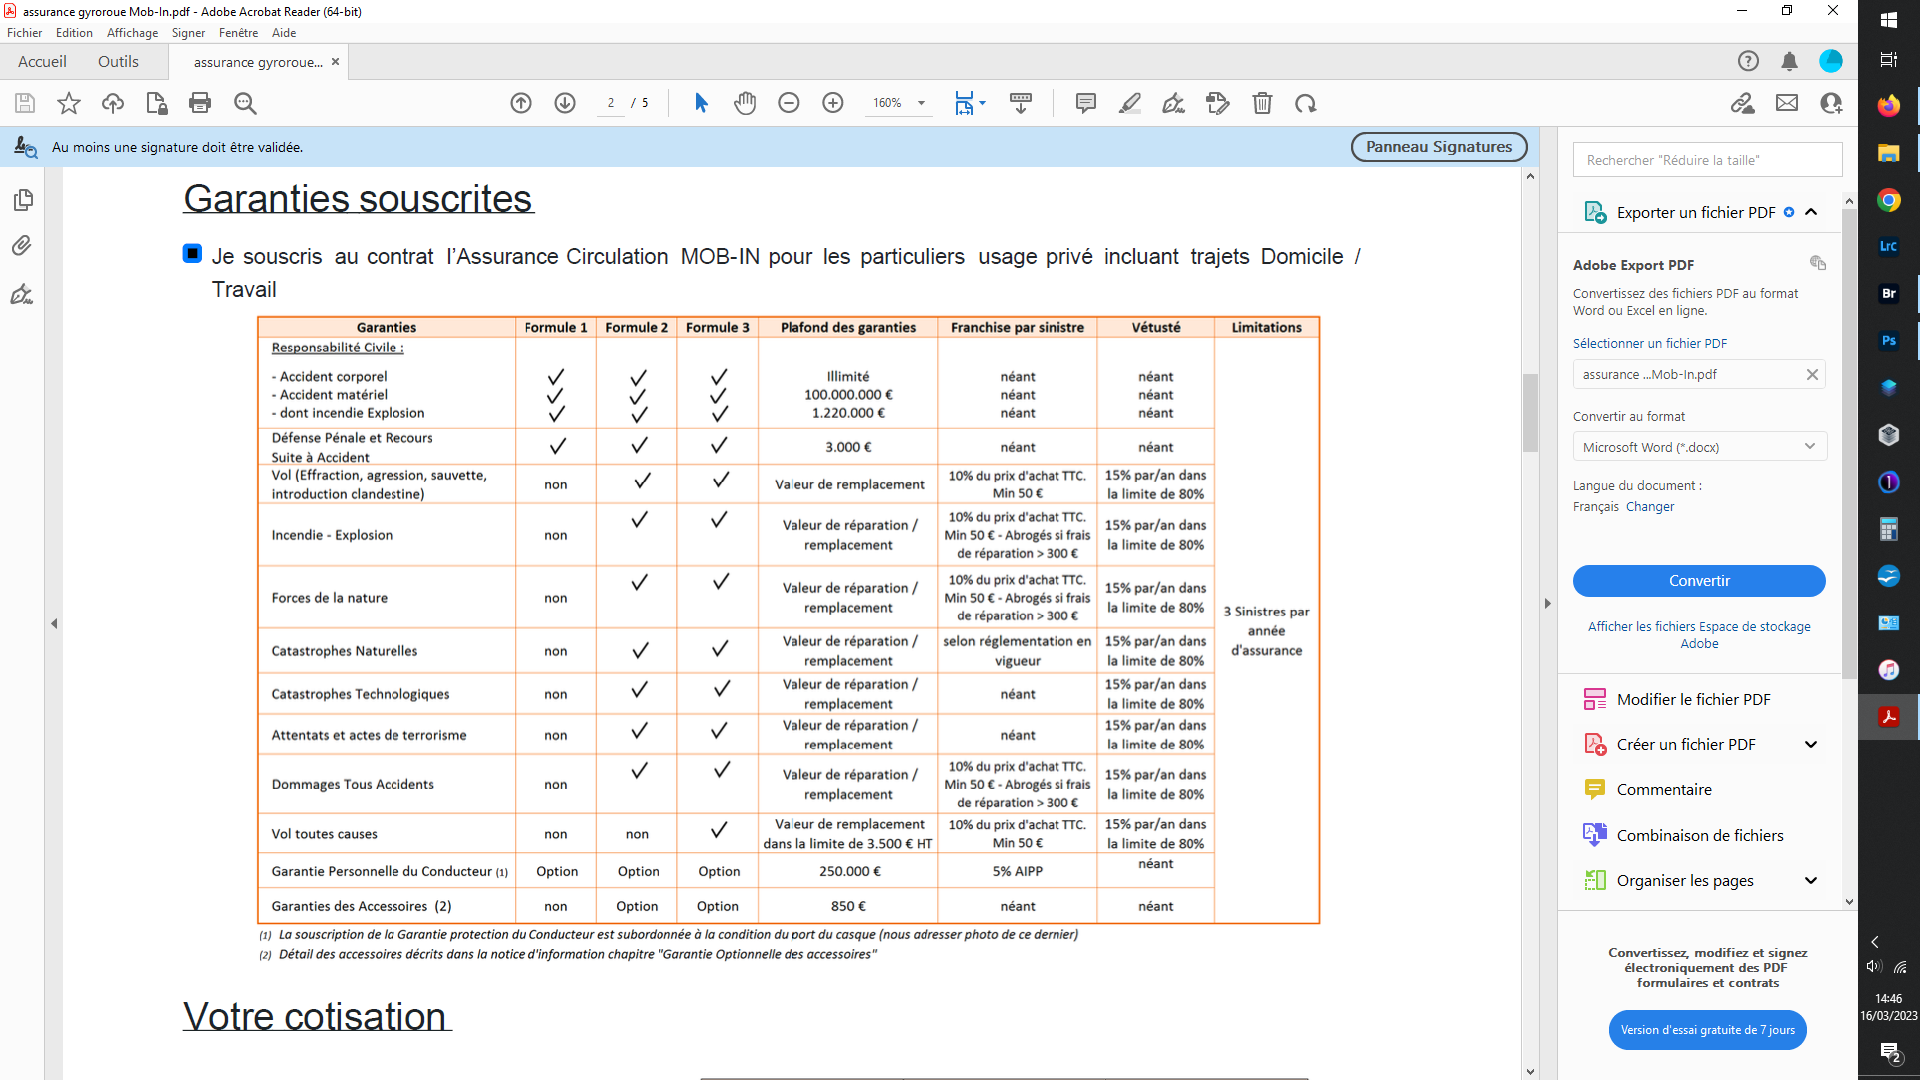
Task: Open the highlighter text tool
Action: [1130, 103]
